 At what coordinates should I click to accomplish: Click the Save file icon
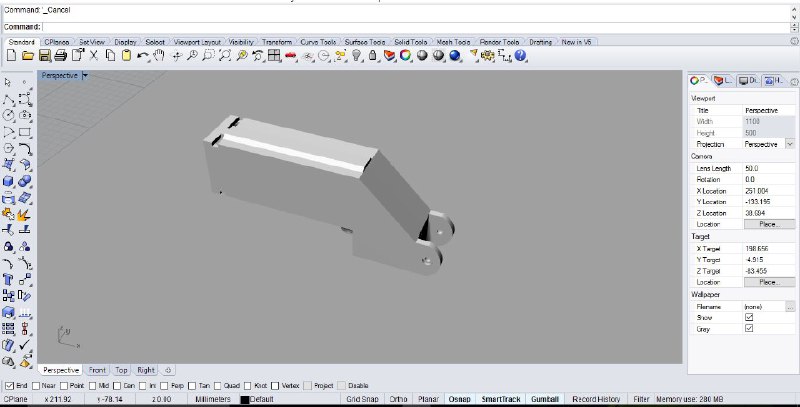pos(44,56)
